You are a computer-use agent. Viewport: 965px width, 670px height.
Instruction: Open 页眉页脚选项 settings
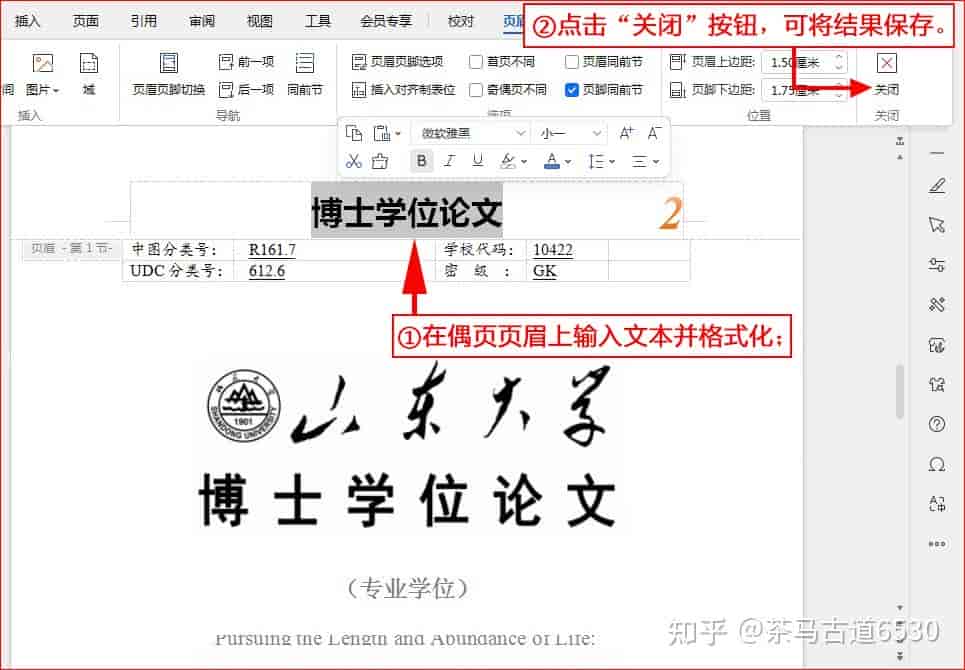pos(398,62)
